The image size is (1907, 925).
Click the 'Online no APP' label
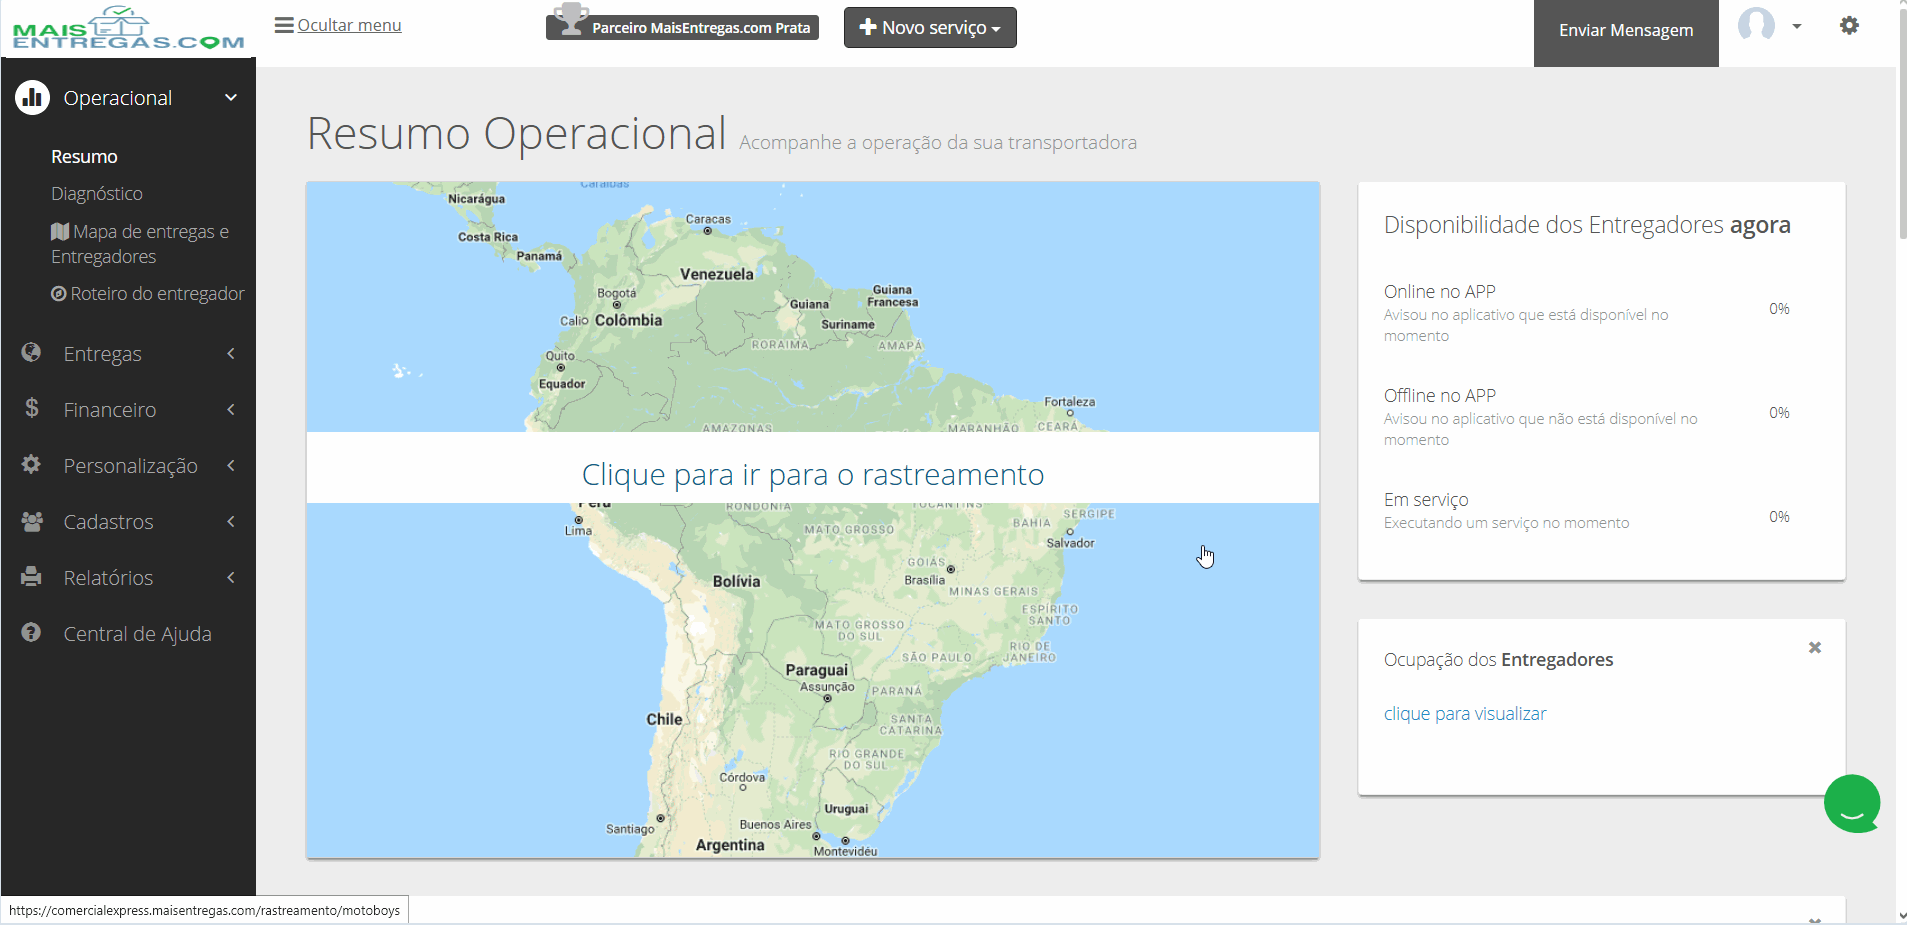click(1440, 292)
